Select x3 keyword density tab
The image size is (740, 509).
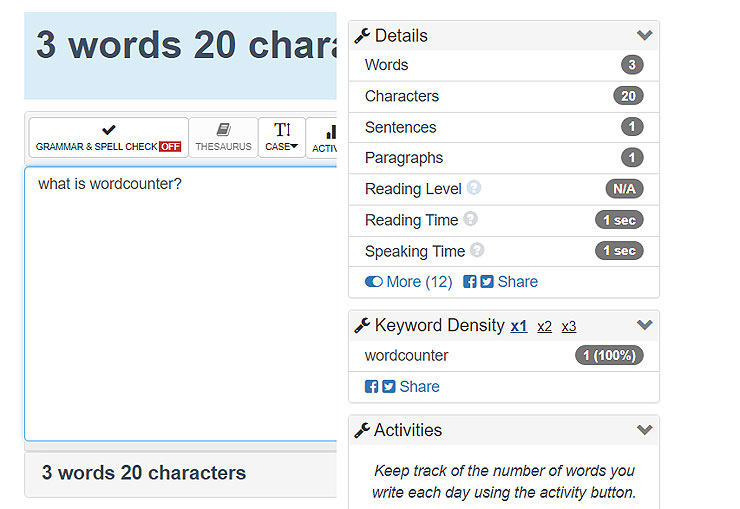tap(569, 326)
